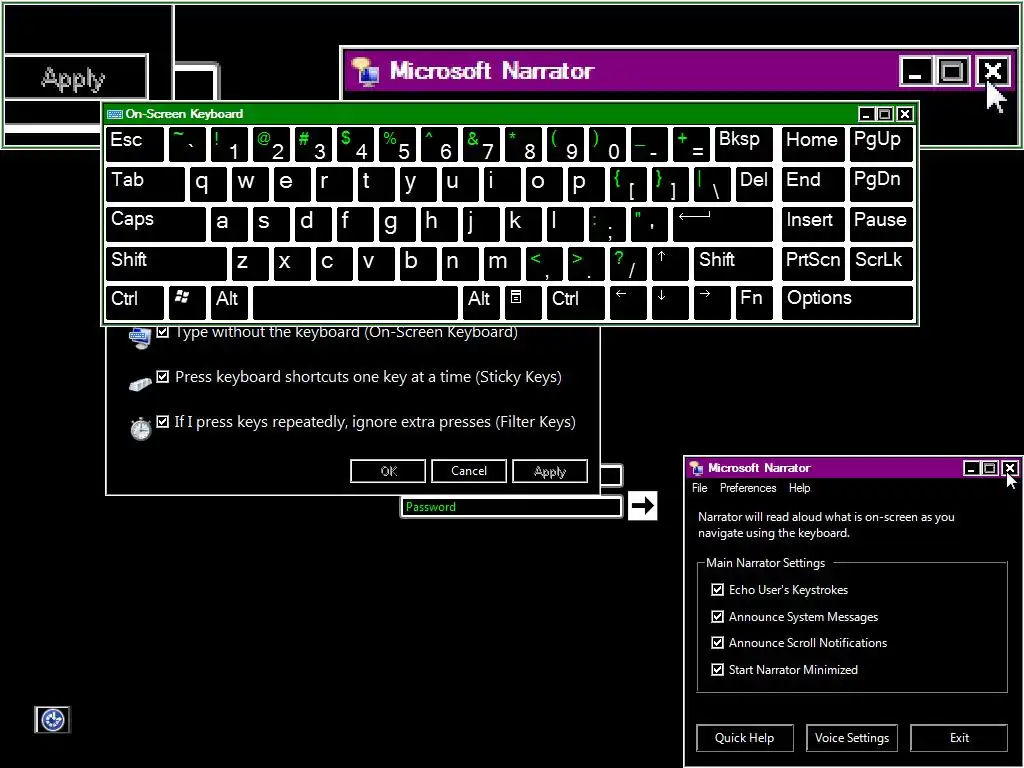Open Narrator Help menu

point(799,488)
